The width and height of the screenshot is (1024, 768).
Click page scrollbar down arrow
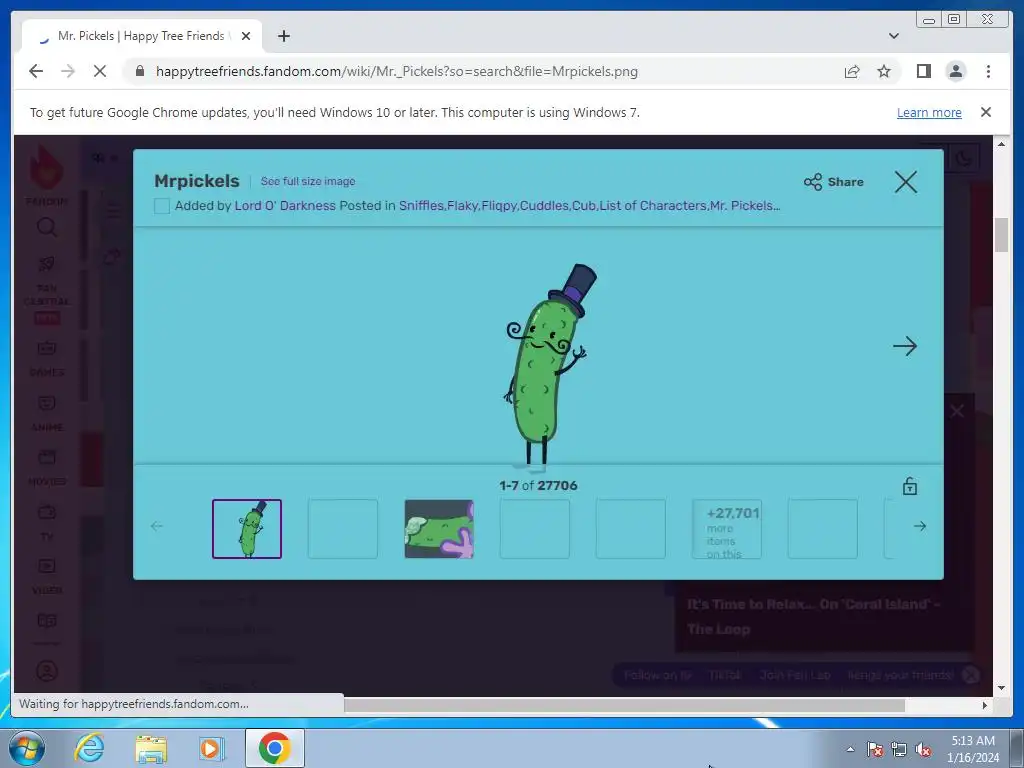[1001, 688]
